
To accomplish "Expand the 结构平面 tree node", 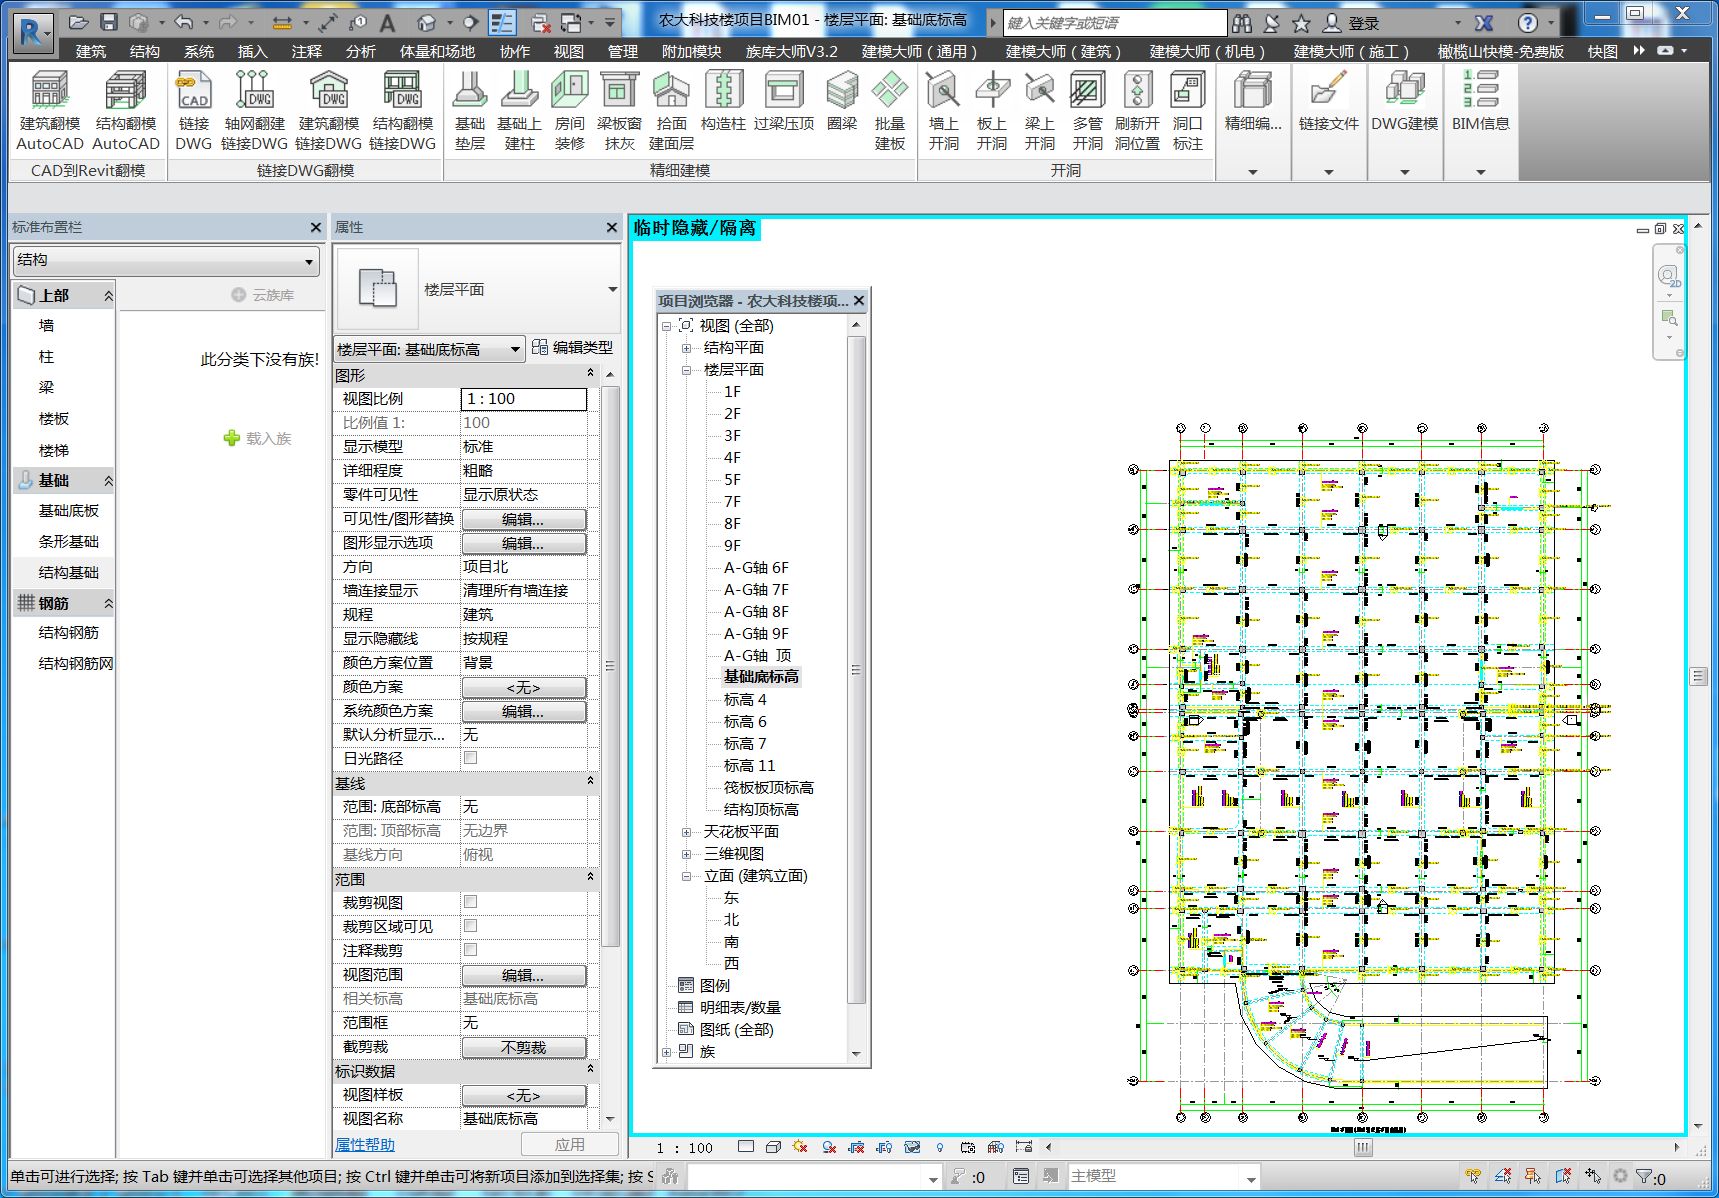I will point(687,348).
